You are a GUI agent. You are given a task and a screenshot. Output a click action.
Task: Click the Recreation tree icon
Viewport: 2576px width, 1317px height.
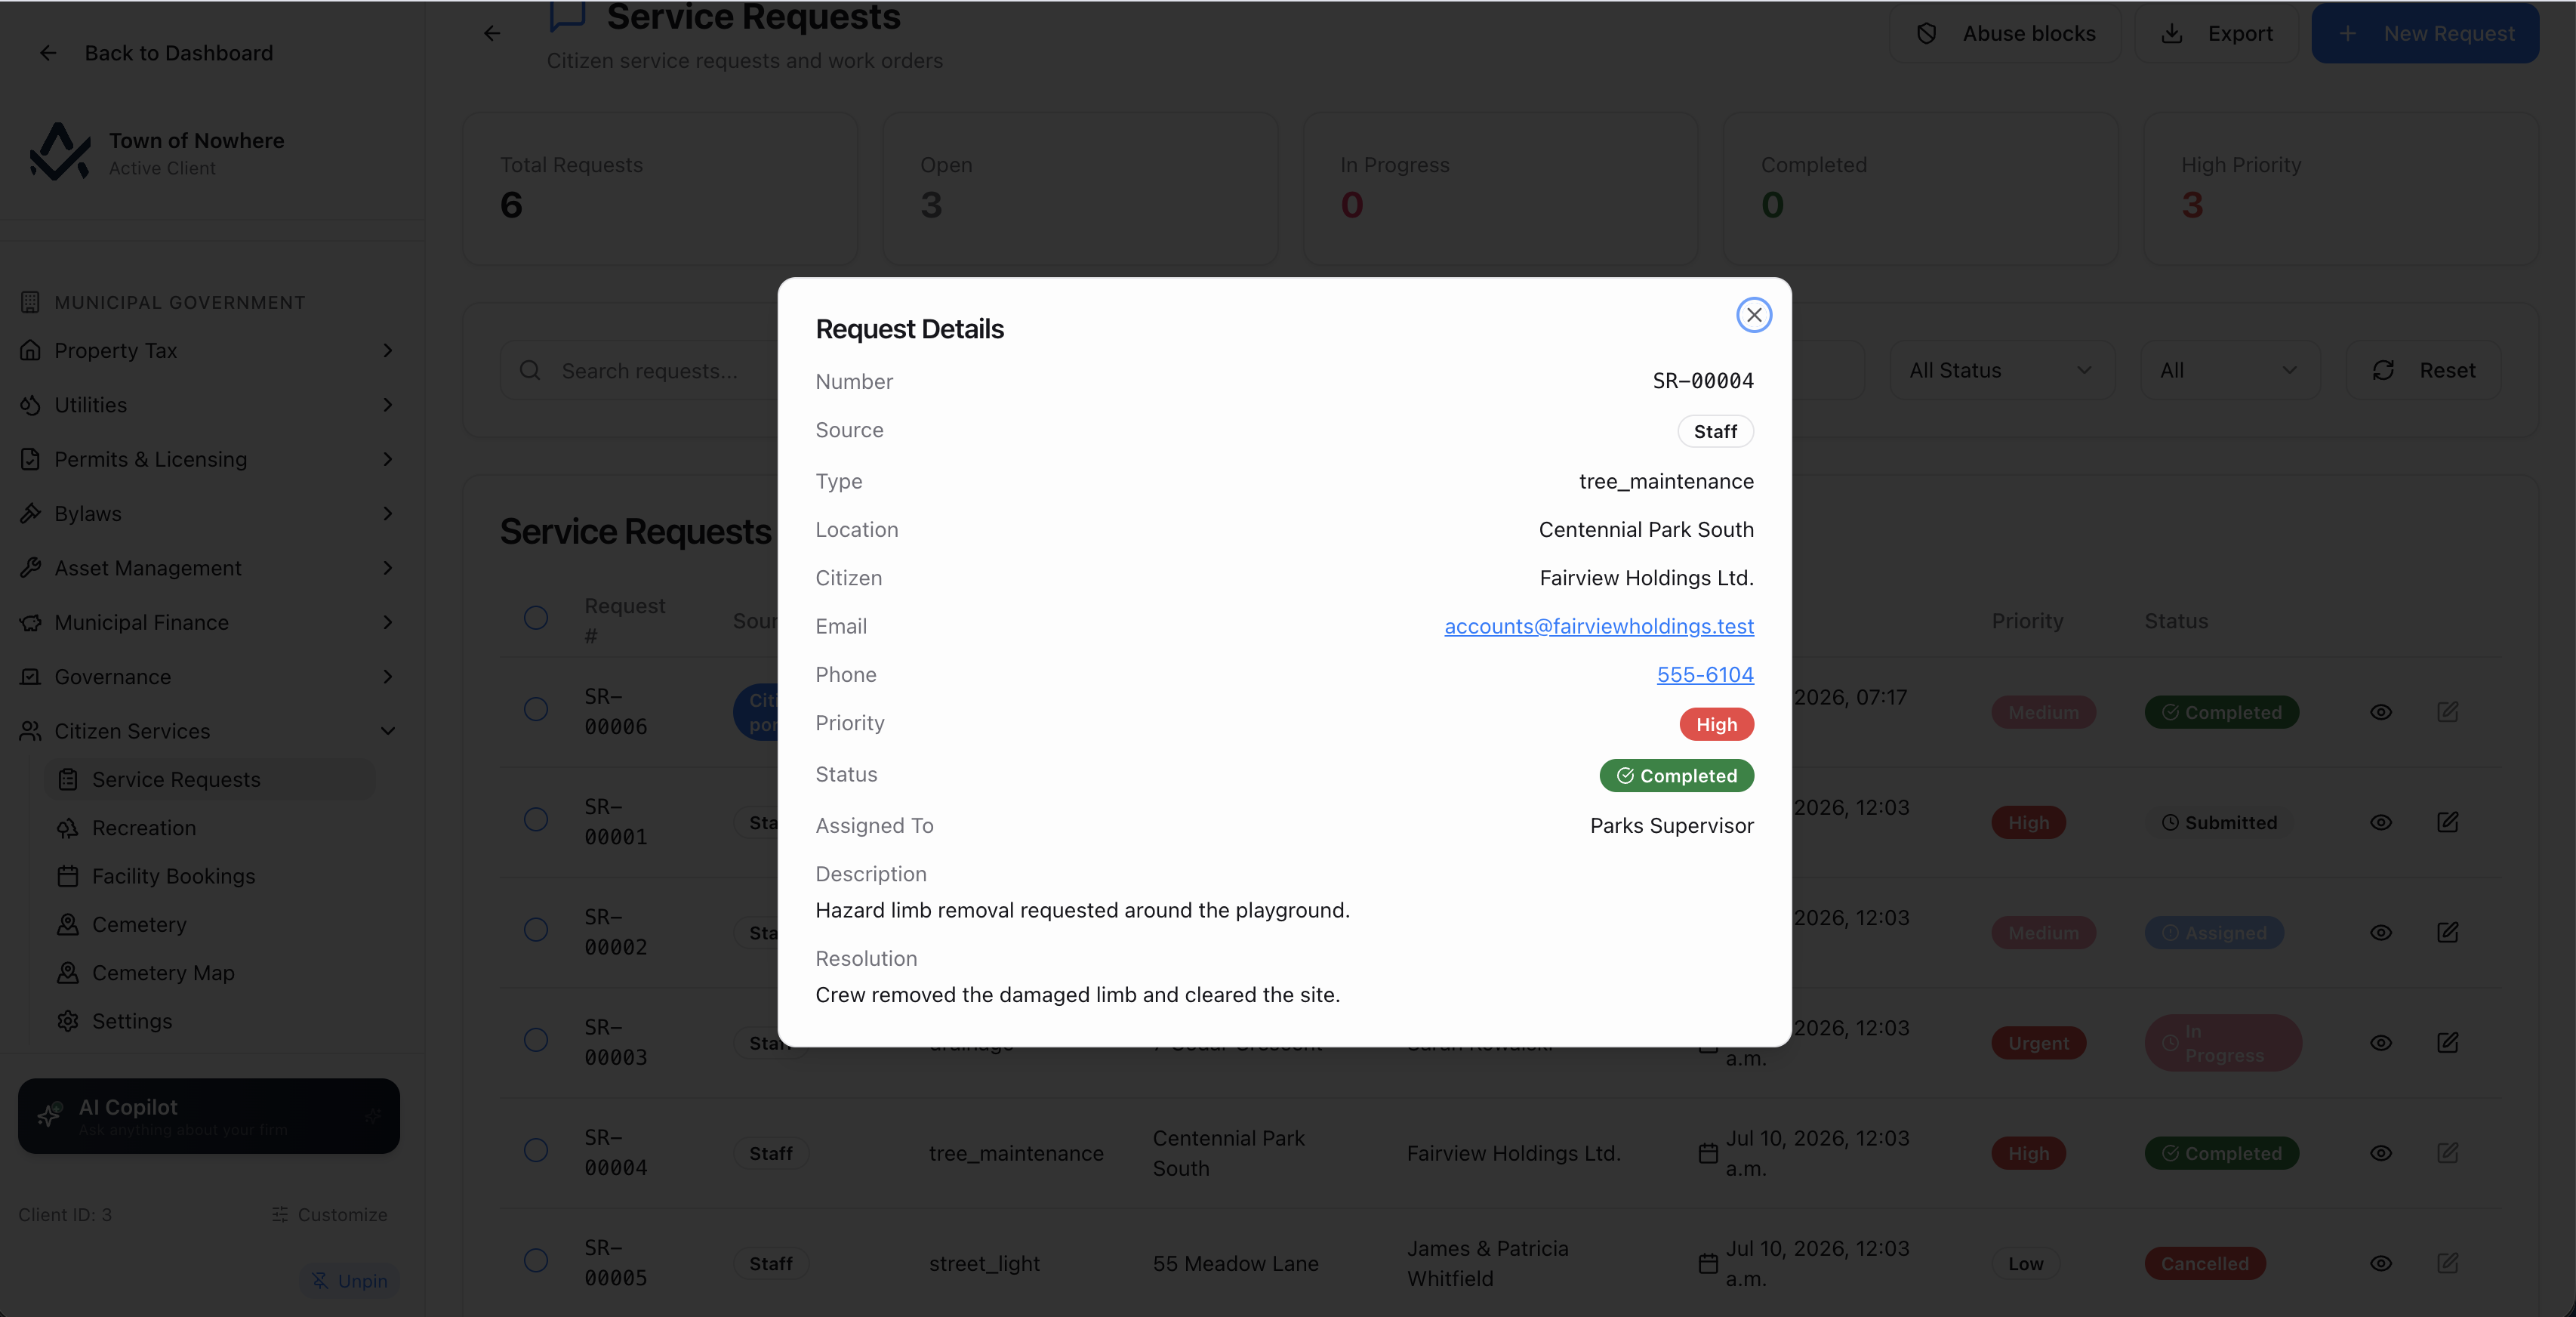(x=68, y=828)
